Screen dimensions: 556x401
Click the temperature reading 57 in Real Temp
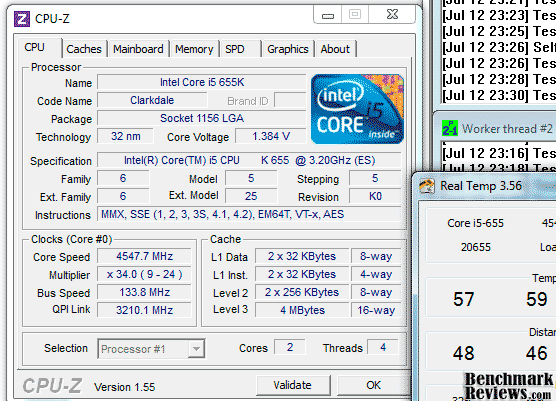coord(463,299)
